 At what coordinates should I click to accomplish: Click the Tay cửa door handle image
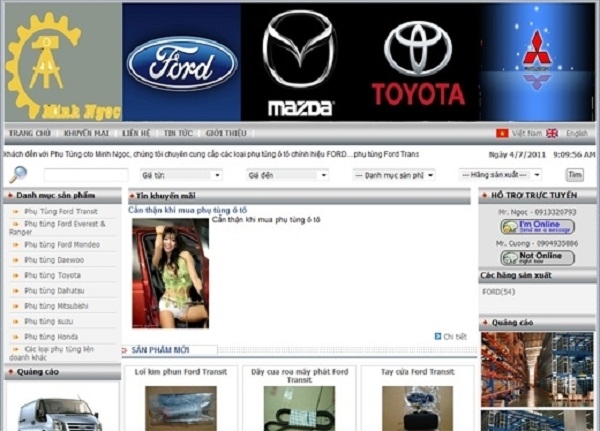point(417,408)
